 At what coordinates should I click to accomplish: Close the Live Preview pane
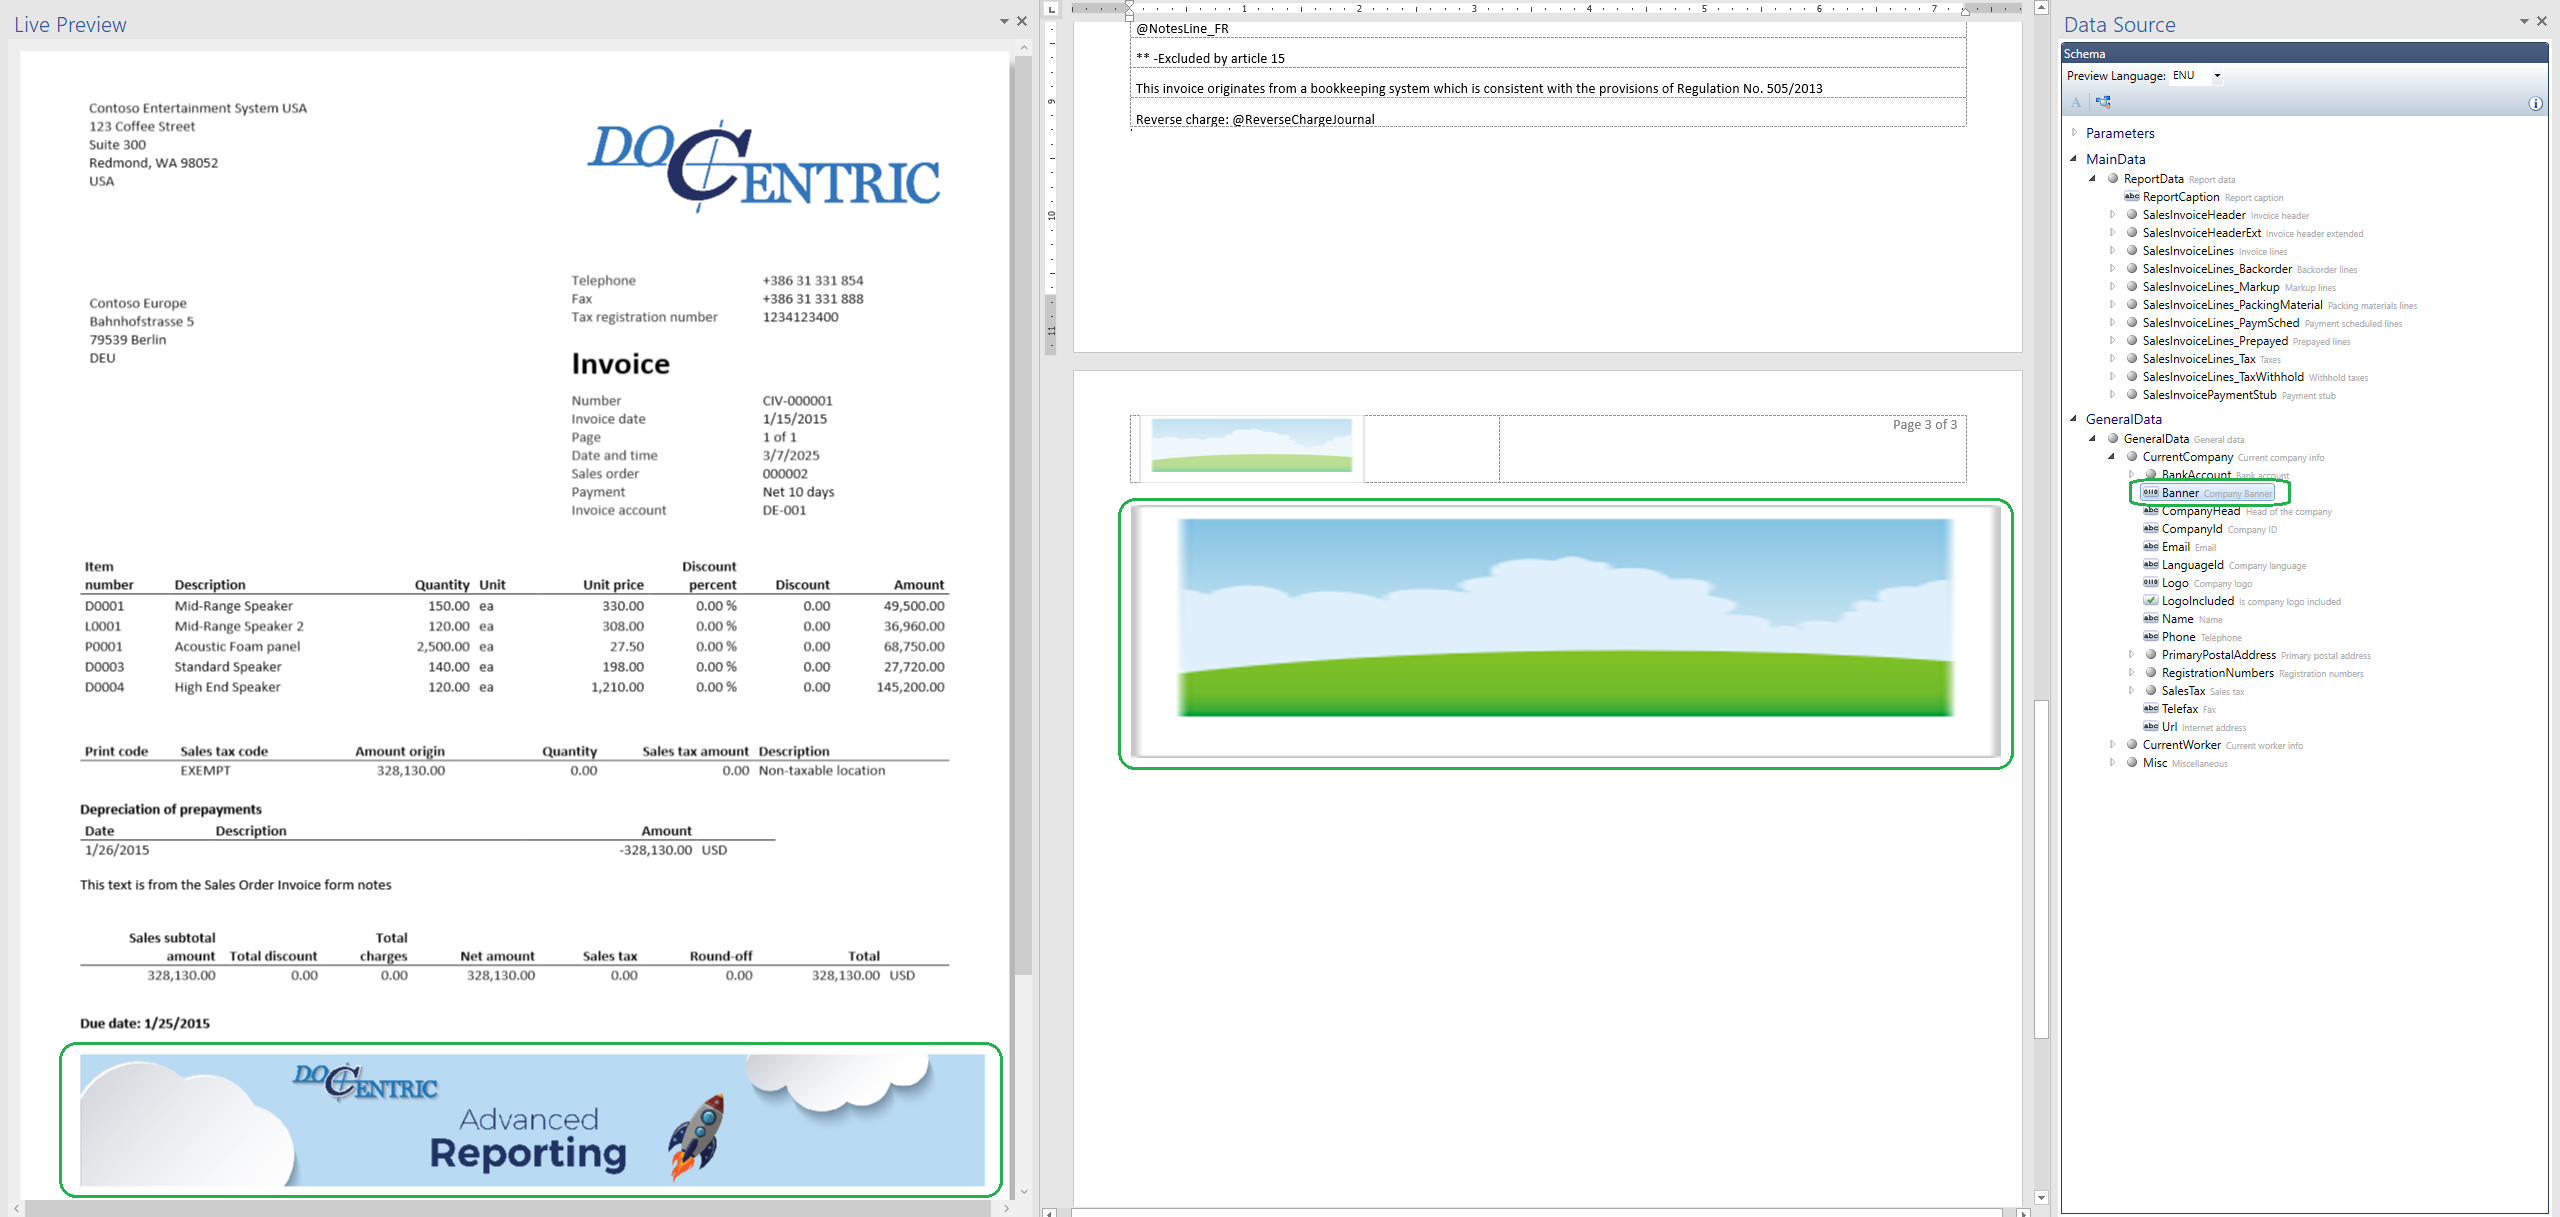tap(1022, 21)
